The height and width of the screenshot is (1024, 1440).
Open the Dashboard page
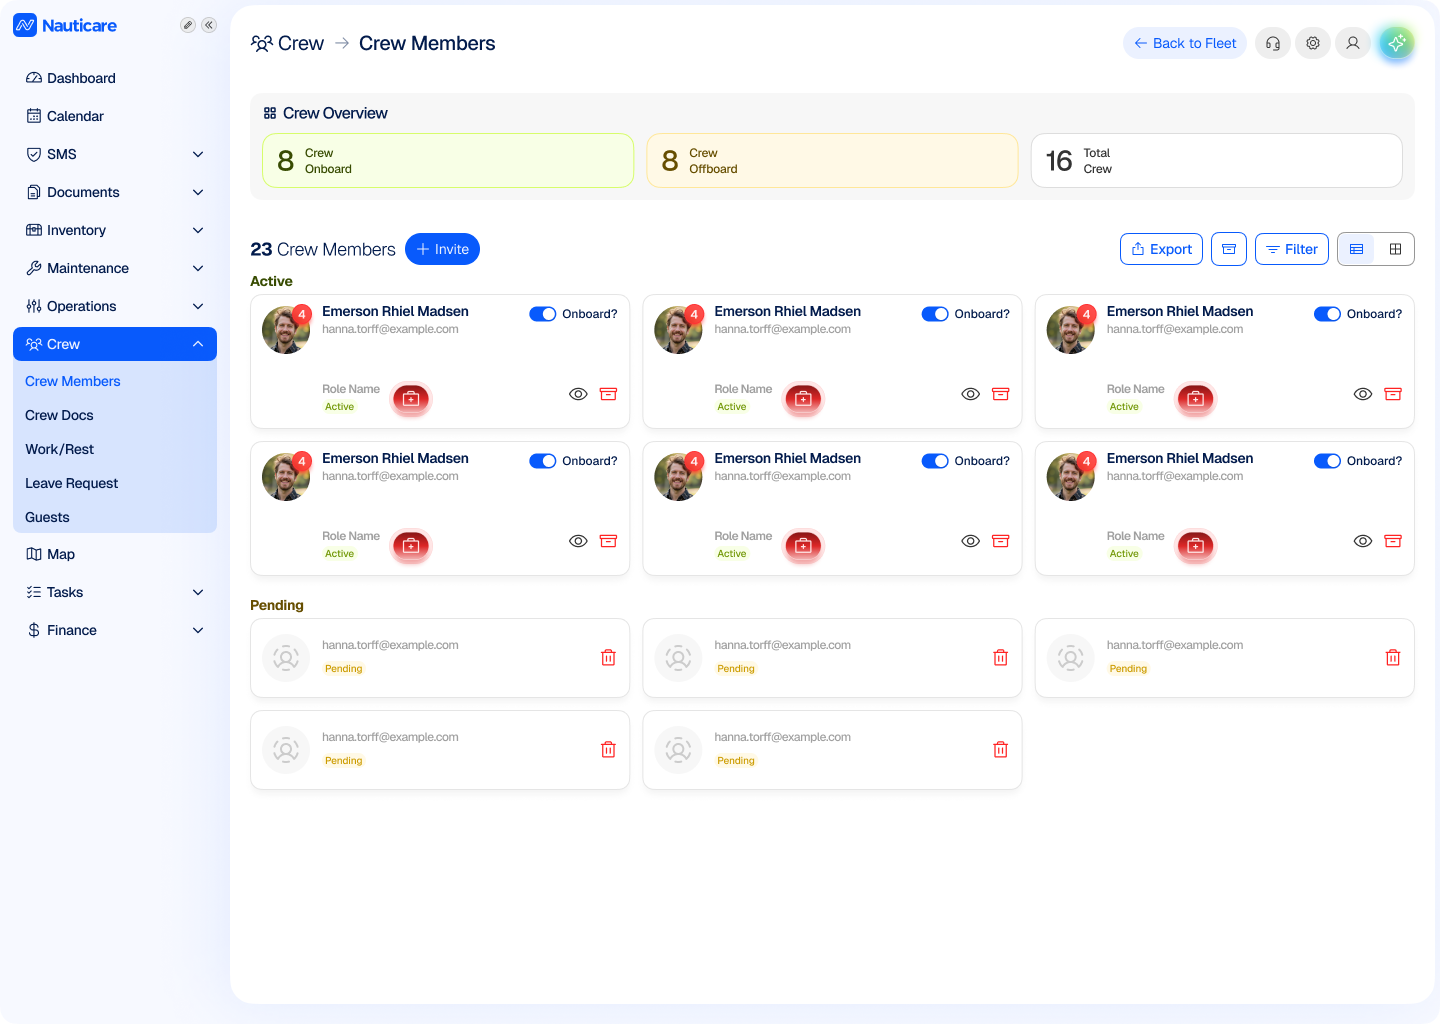[x=115, y=78]
